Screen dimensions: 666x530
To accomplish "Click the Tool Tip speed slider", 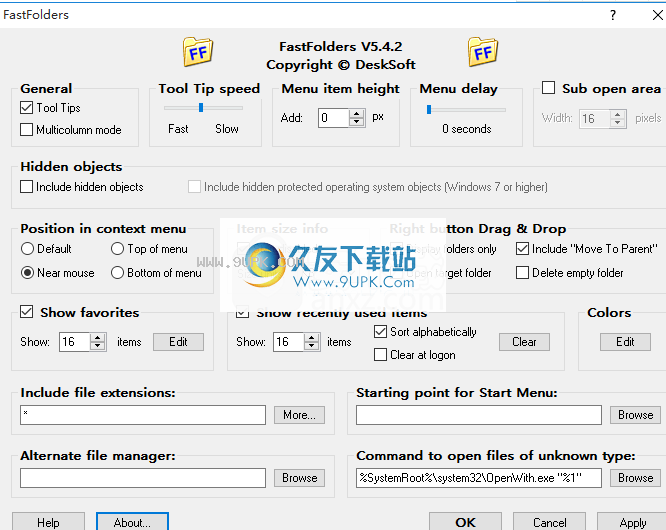I will pos(203,108).
